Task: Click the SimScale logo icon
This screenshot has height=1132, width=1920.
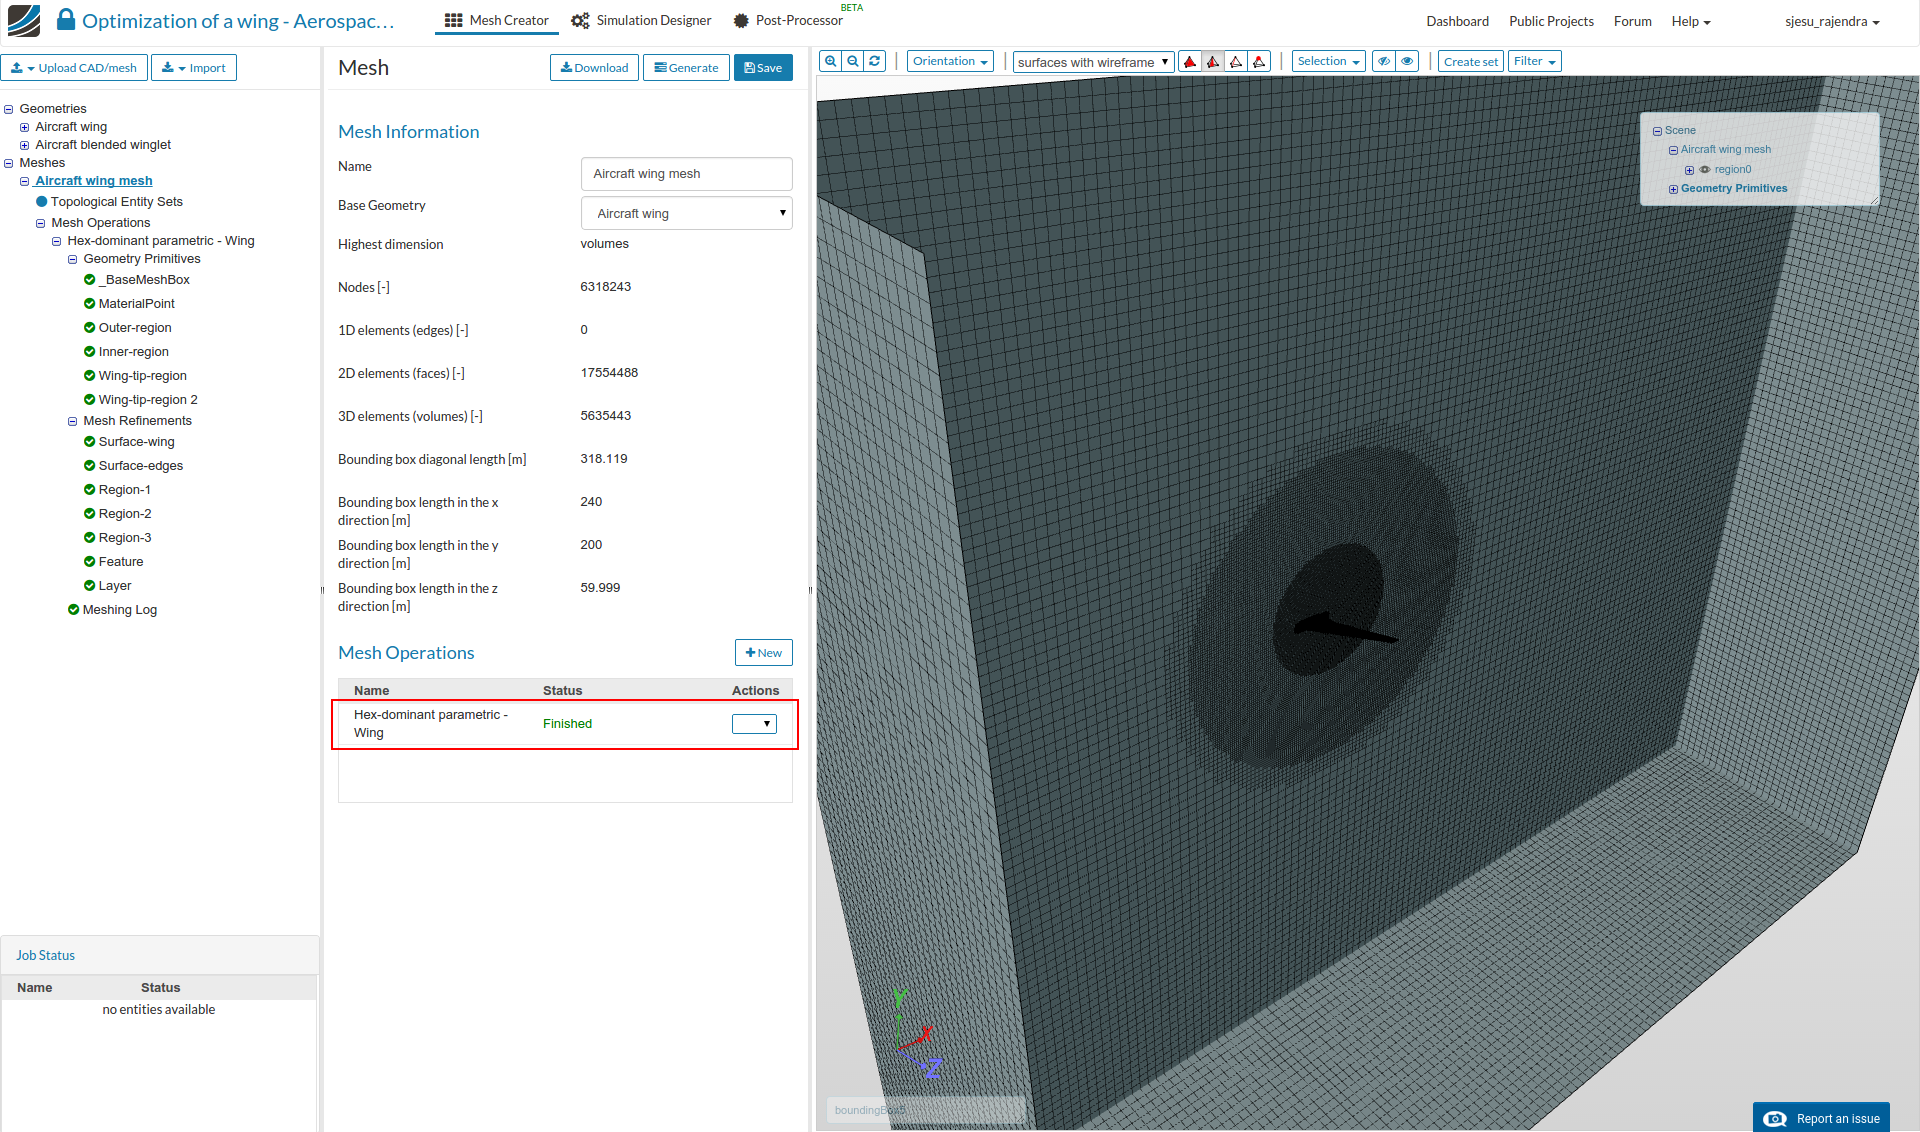Action: tap(24, 20)
